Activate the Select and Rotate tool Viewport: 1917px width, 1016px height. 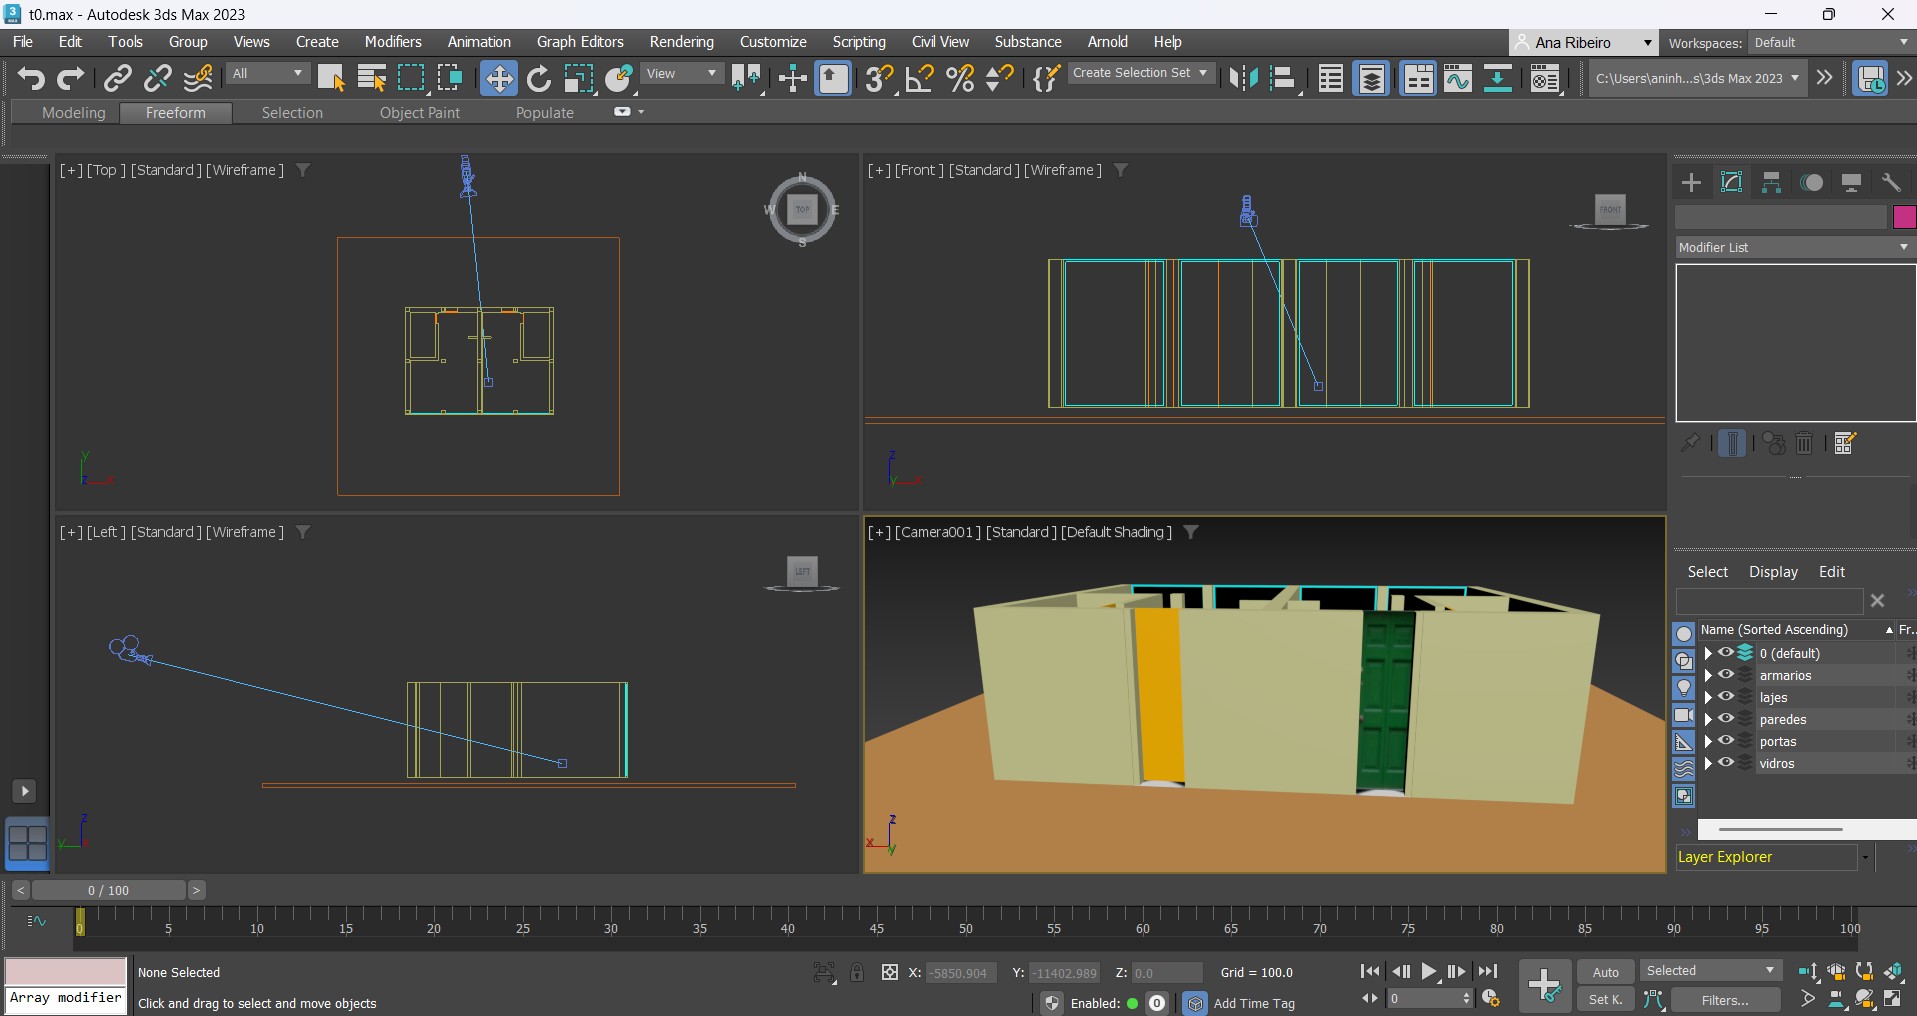click(539, 78)
